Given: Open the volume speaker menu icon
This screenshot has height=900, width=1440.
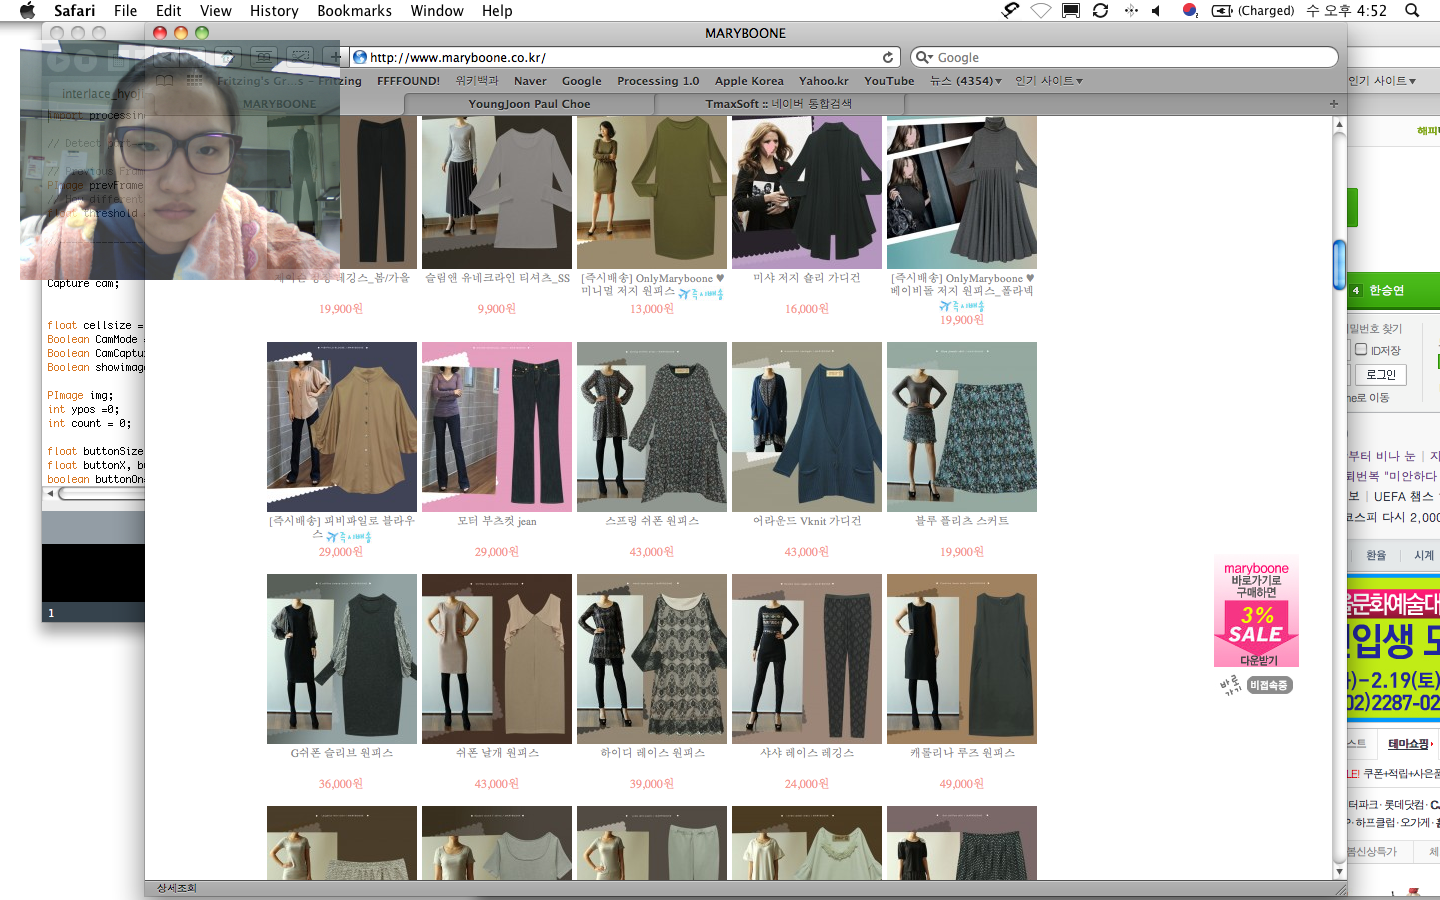Looking at the screenshot, I should (x=1156, y=11).
